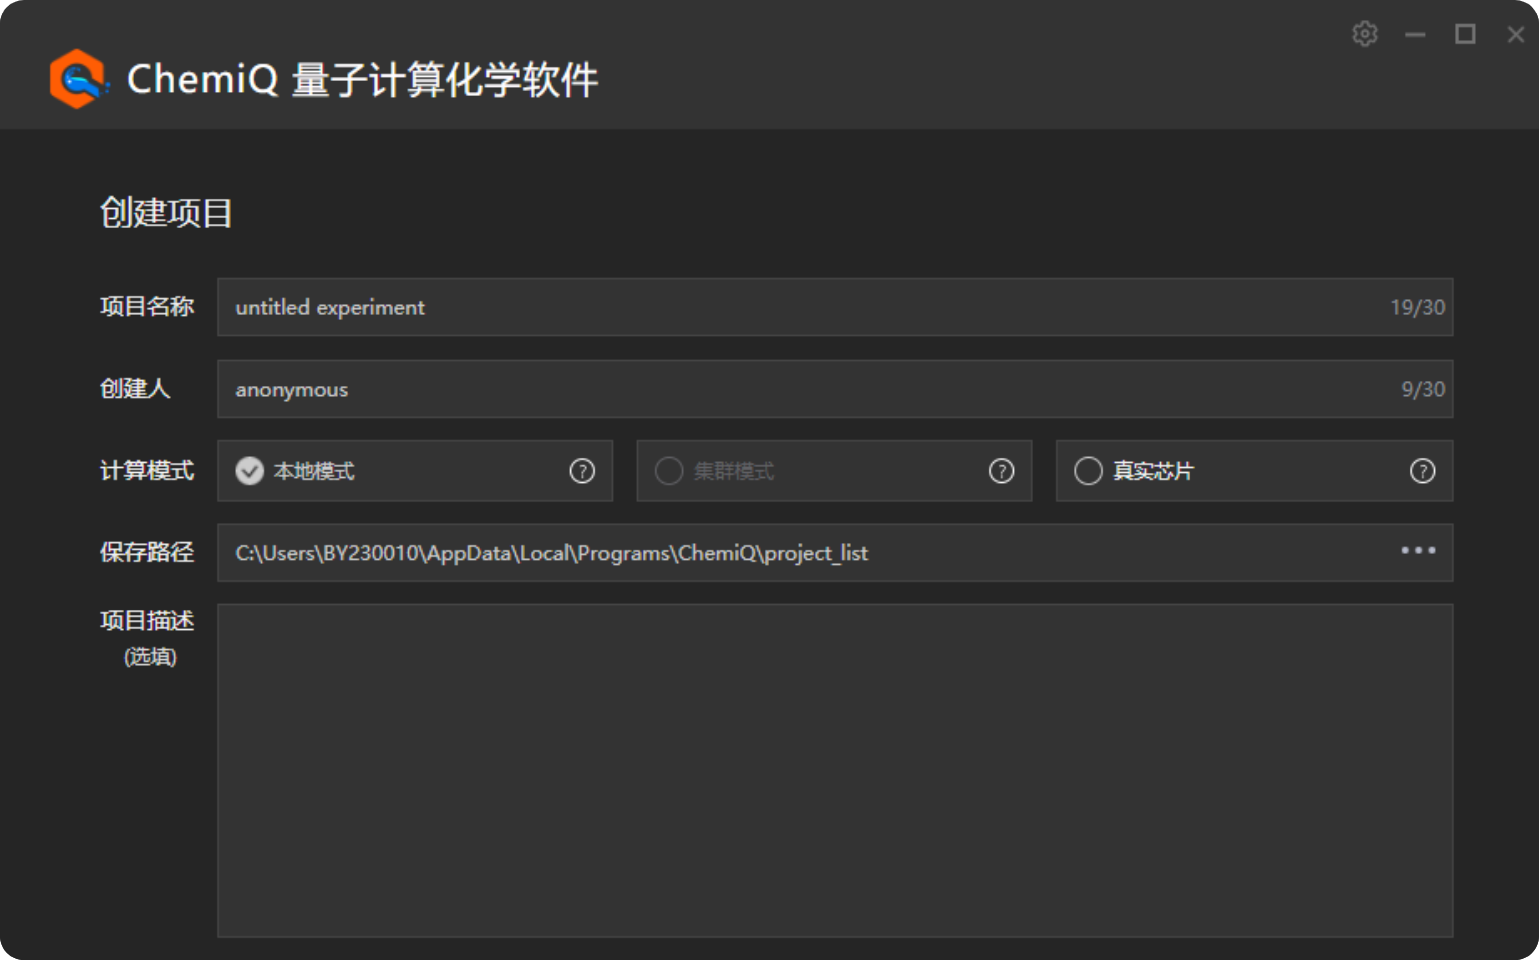Open the settings gear in the title bar

(1364, 33)
